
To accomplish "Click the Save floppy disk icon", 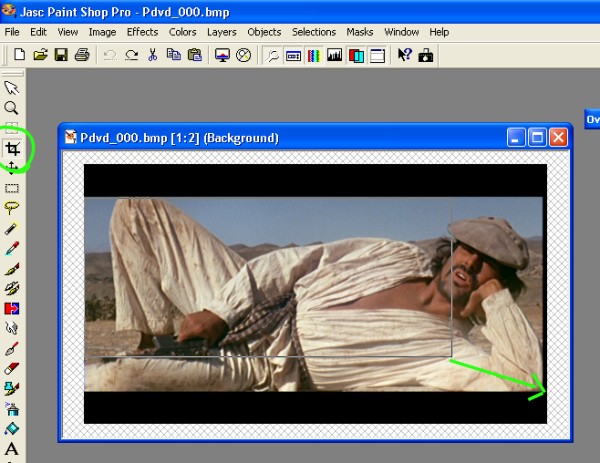I will click(x=60, y=55).
